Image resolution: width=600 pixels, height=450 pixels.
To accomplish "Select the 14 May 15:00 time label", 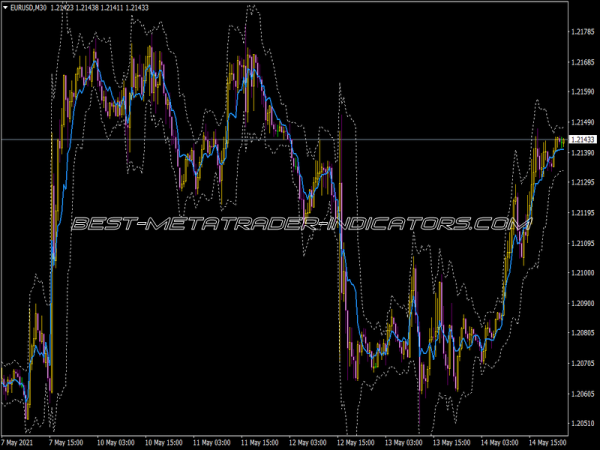I will pos(548,443).
